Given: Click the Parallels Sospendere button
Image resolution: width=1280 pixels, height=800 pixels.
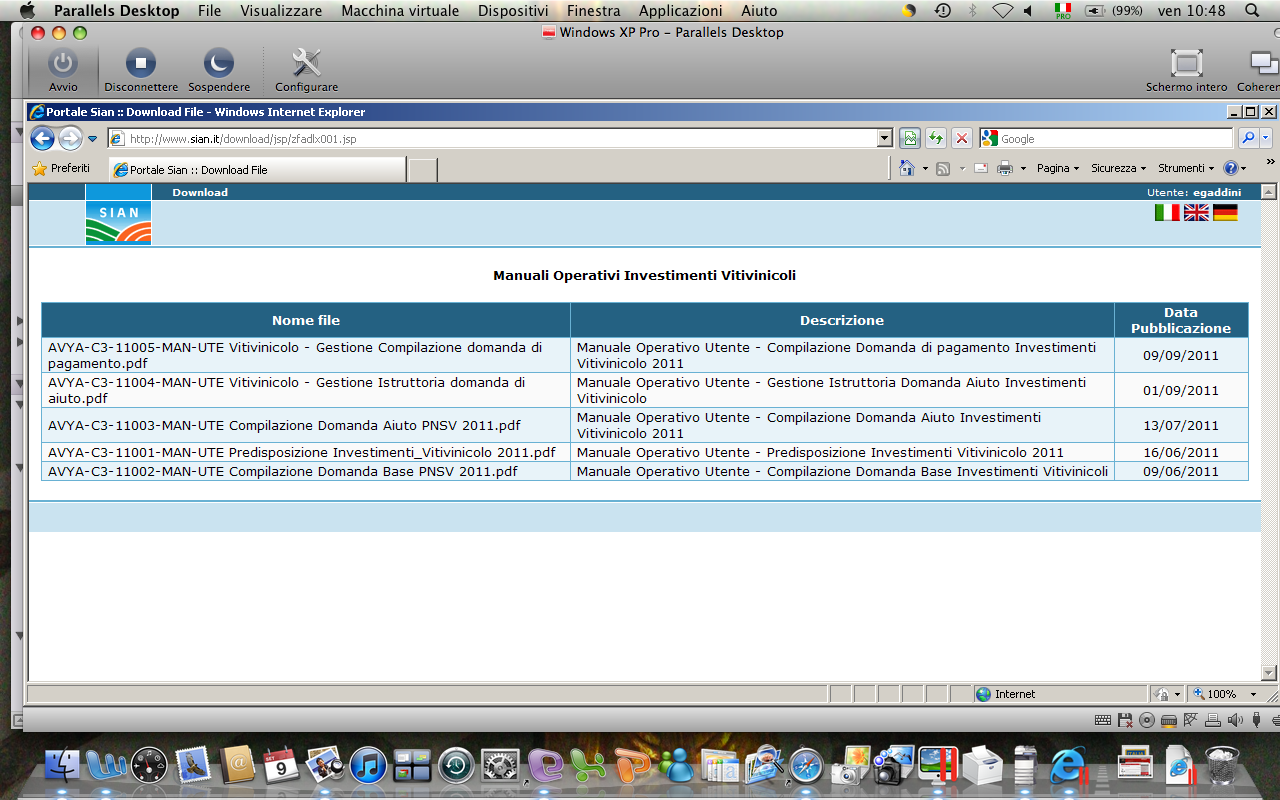Looking at the screenshot, I should pyautogui.click(x=219, y=71).
